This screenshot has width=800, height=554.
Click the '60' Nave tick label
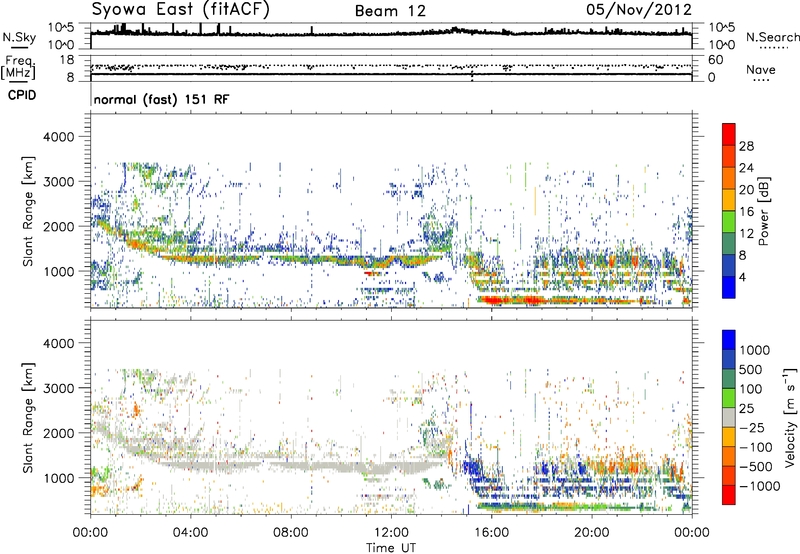click(715, 60)
